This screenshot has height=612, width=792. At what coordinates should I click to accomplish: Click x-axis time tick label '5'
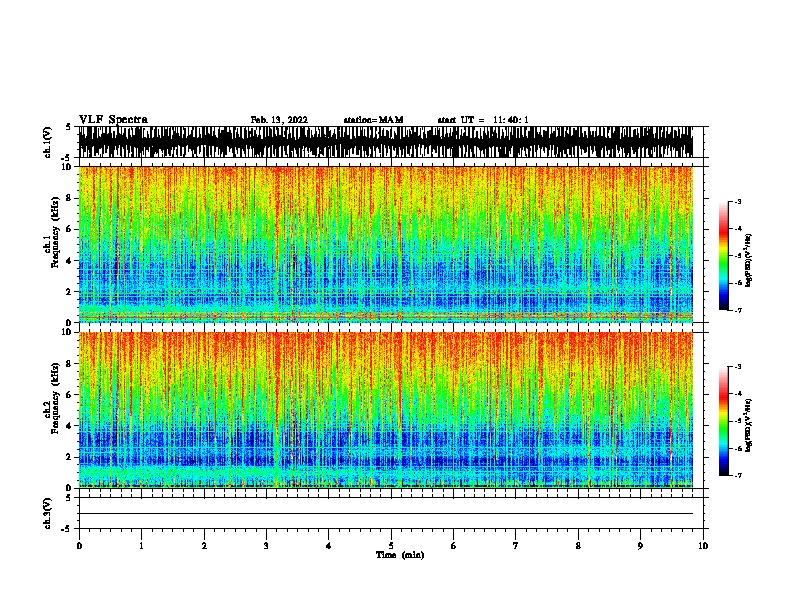391,546
